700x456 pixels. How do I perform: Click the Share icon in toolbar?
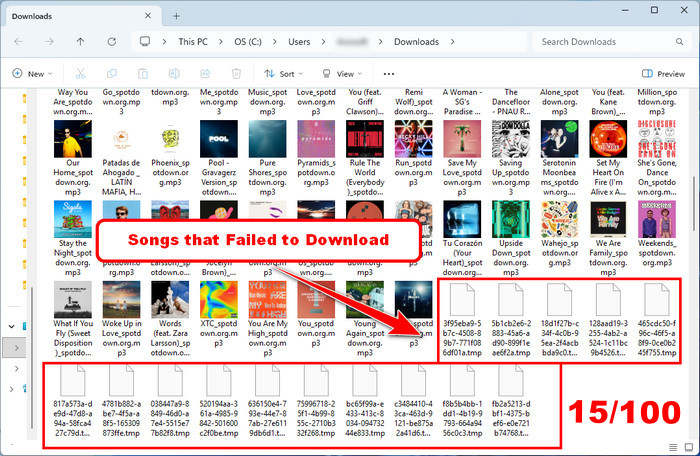click(205, 74)
